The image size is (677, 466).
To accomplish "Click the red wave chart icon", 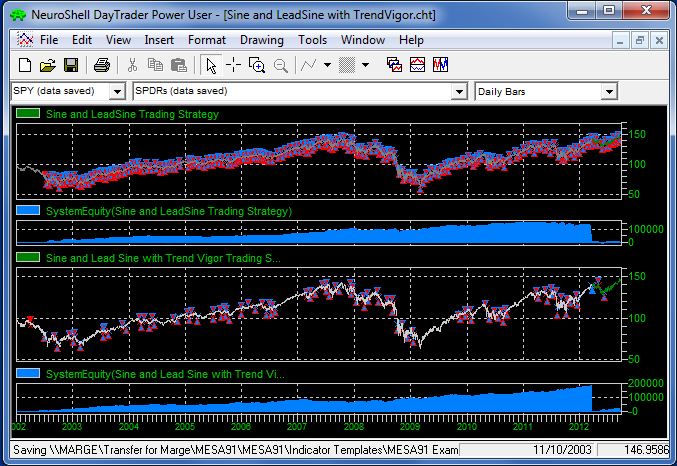I will tap(418, 65).
